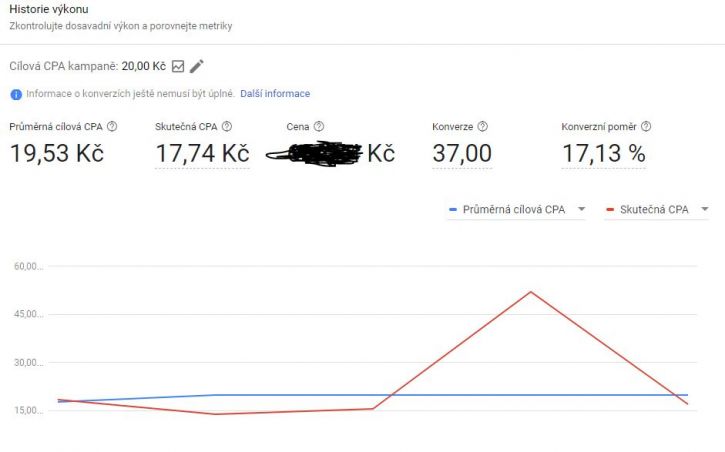Click the red legend swatch for Skutečná CPA
Image resolution: width=725 pixels, height=452 pixels.
coord(610,210)
